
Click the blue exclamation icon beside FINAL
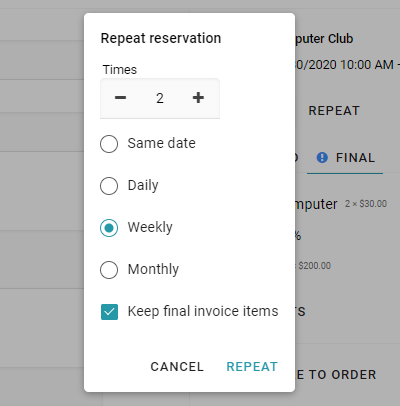click(322, 158)
